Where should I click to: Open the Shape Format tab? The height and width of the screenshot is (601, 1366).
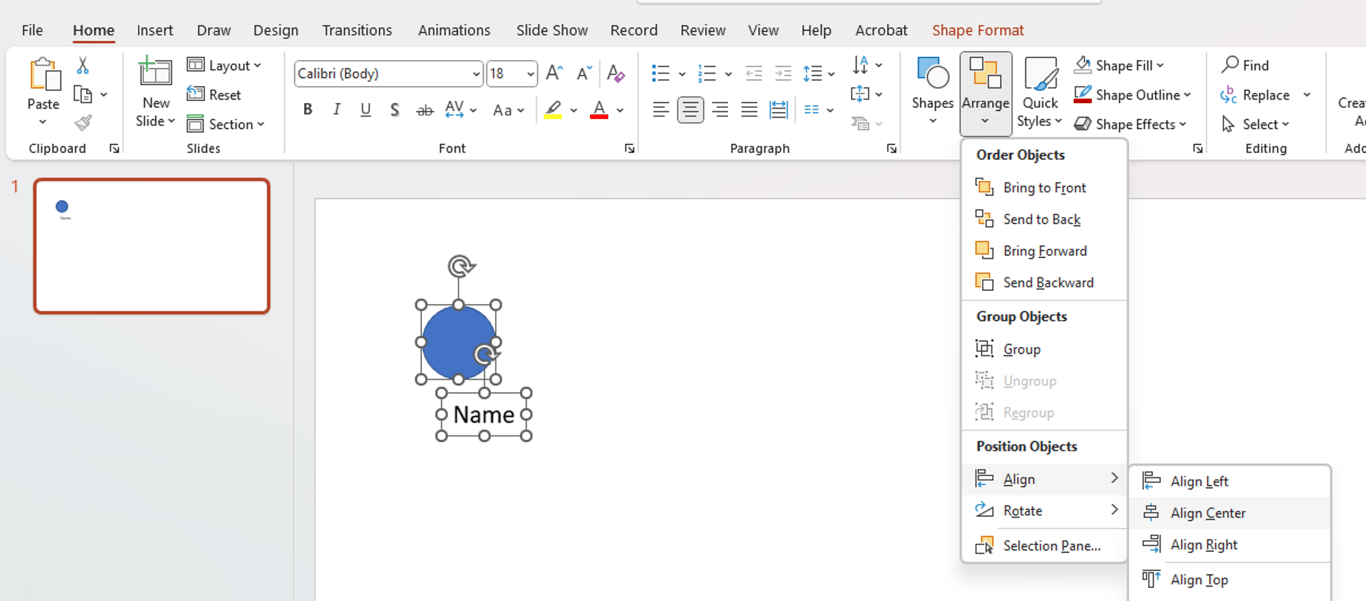tap(978, 30)
